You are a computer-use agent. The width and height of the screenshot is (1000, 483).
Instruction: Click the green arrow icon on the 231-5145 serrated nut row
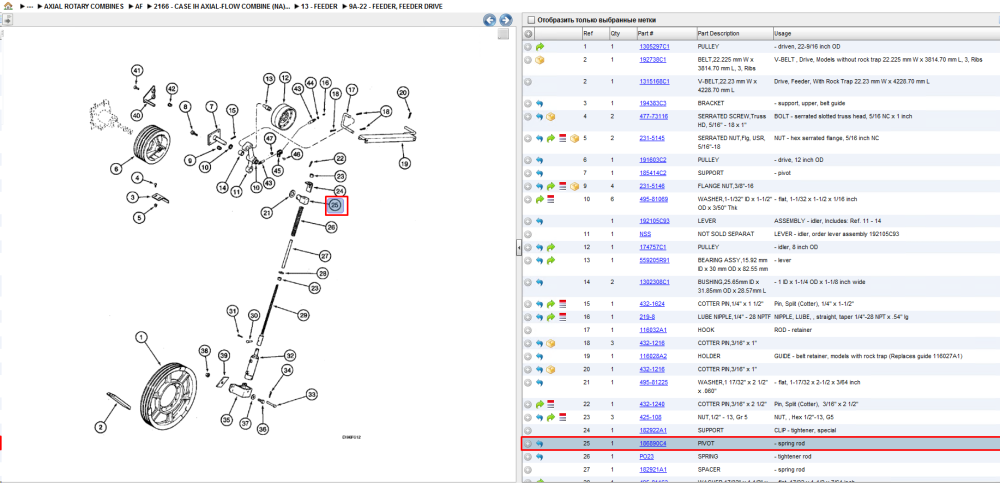click(x=551, y=138)
